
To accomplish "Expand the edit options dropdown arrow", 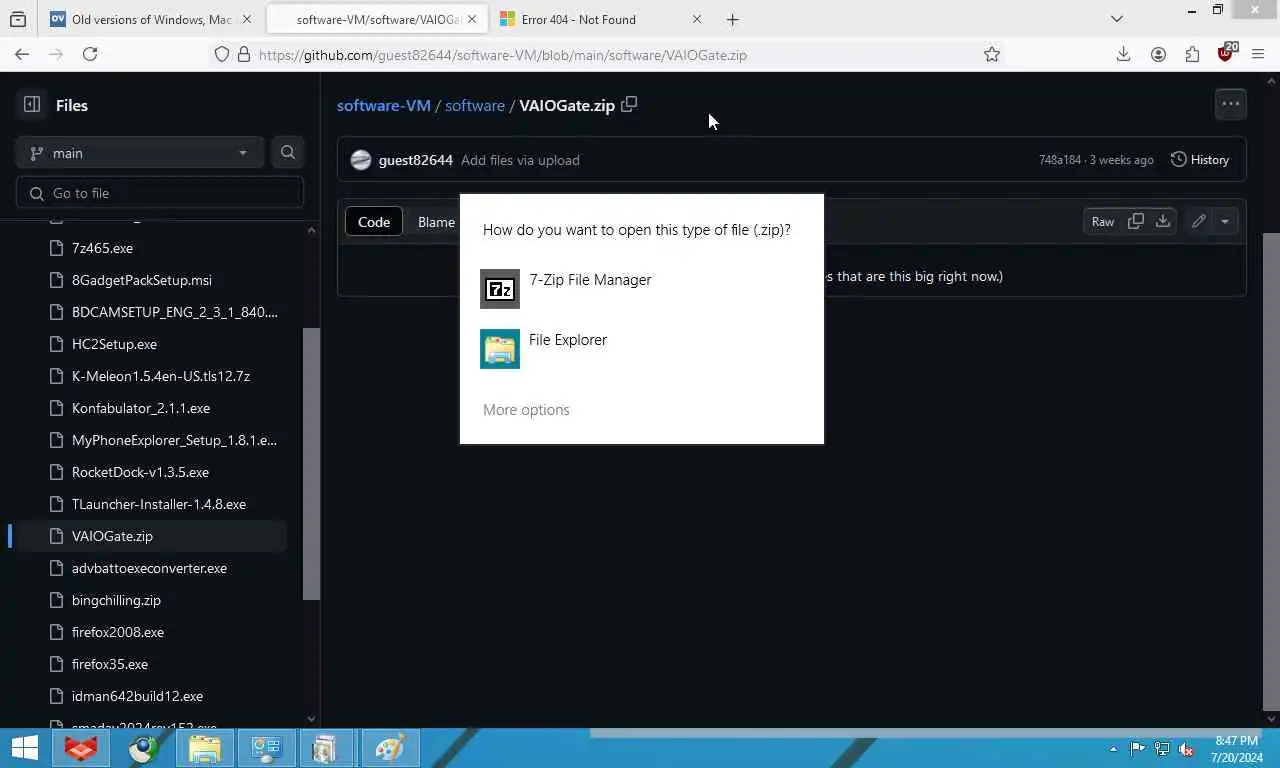I will (x=1225, y=222).
